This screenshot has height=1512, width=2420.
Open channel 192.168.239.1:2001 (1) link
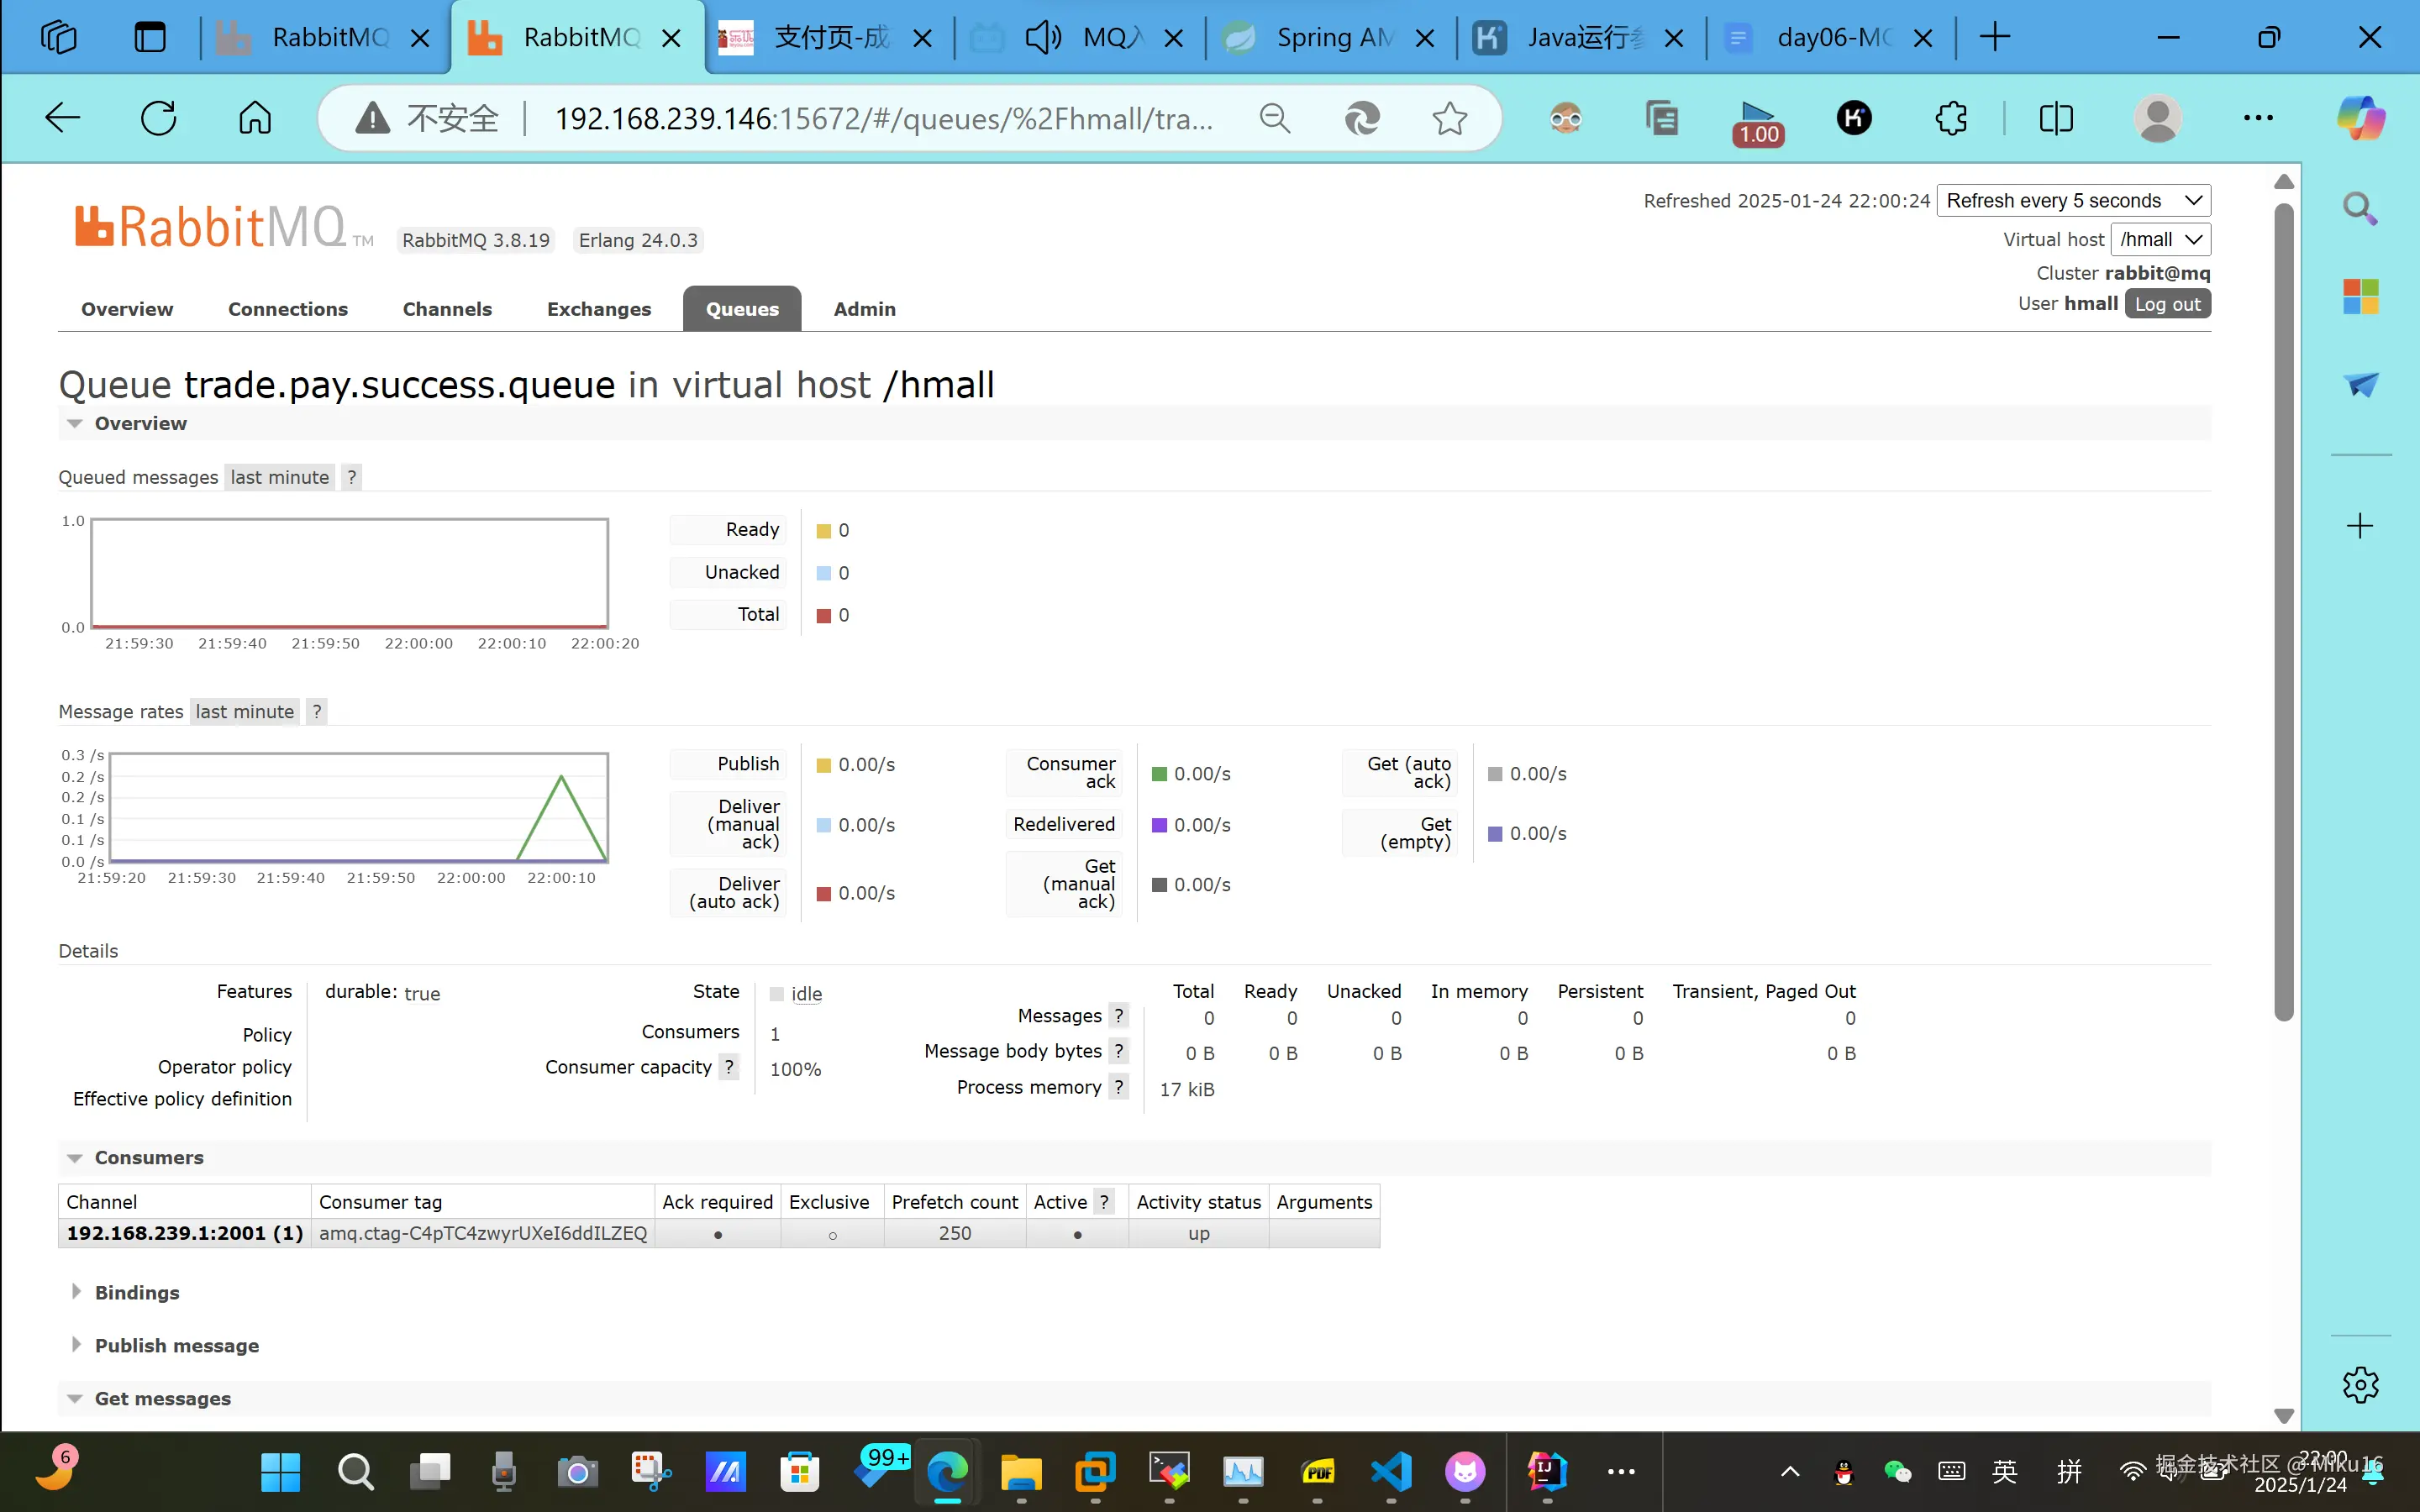[184, 1233]
